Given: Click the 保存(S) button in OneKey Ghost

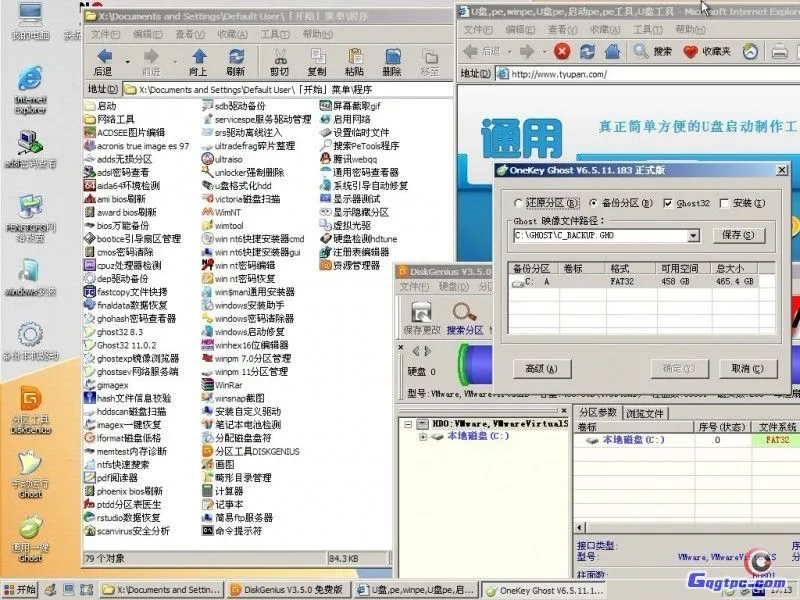Looking at the screenshot, I should [737, 235].
